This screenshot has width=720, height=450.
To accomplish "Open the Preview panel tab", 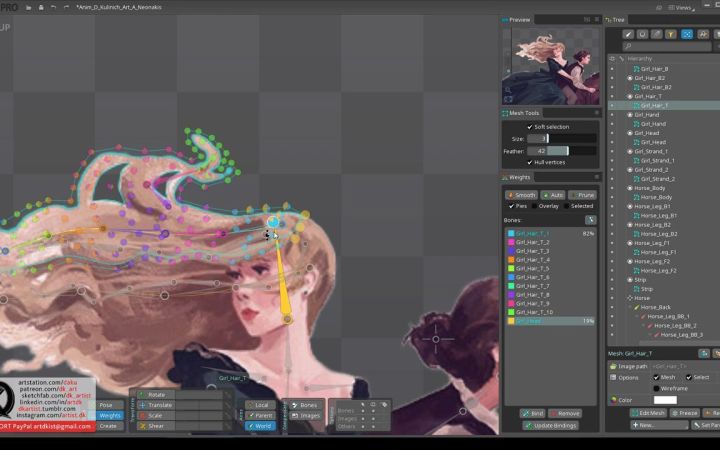I will 517,20.
